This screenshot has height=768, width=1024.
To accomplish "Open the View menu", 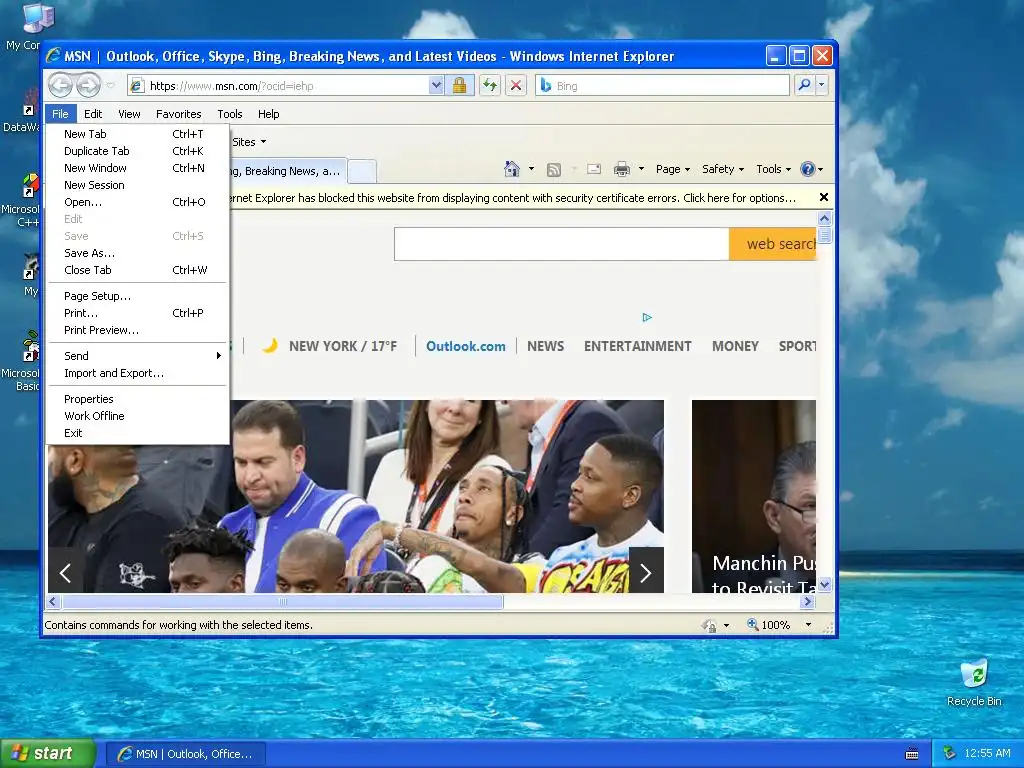I will (x=129, y=114).
